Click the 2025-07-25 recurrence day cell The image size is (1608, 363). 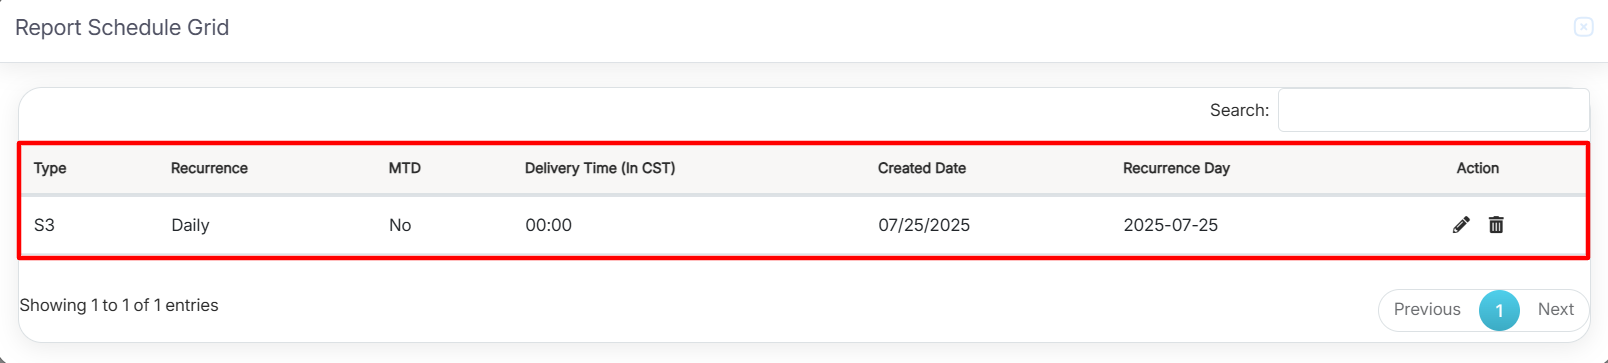pos(1171,225)
